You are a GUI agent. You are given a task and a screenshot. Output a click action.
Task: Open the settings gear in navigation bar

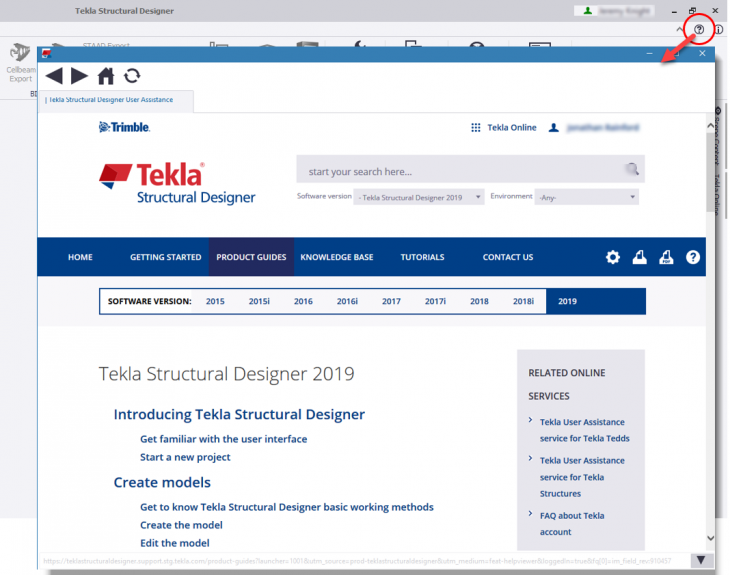point(613,257)
